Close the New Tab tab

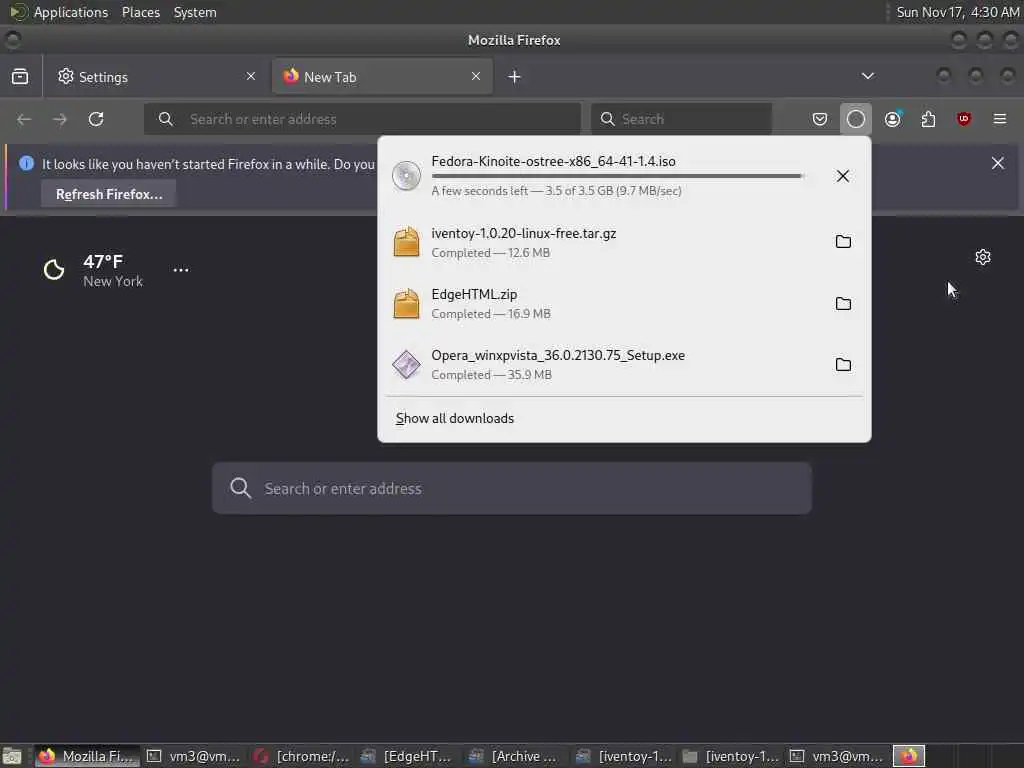476,76
